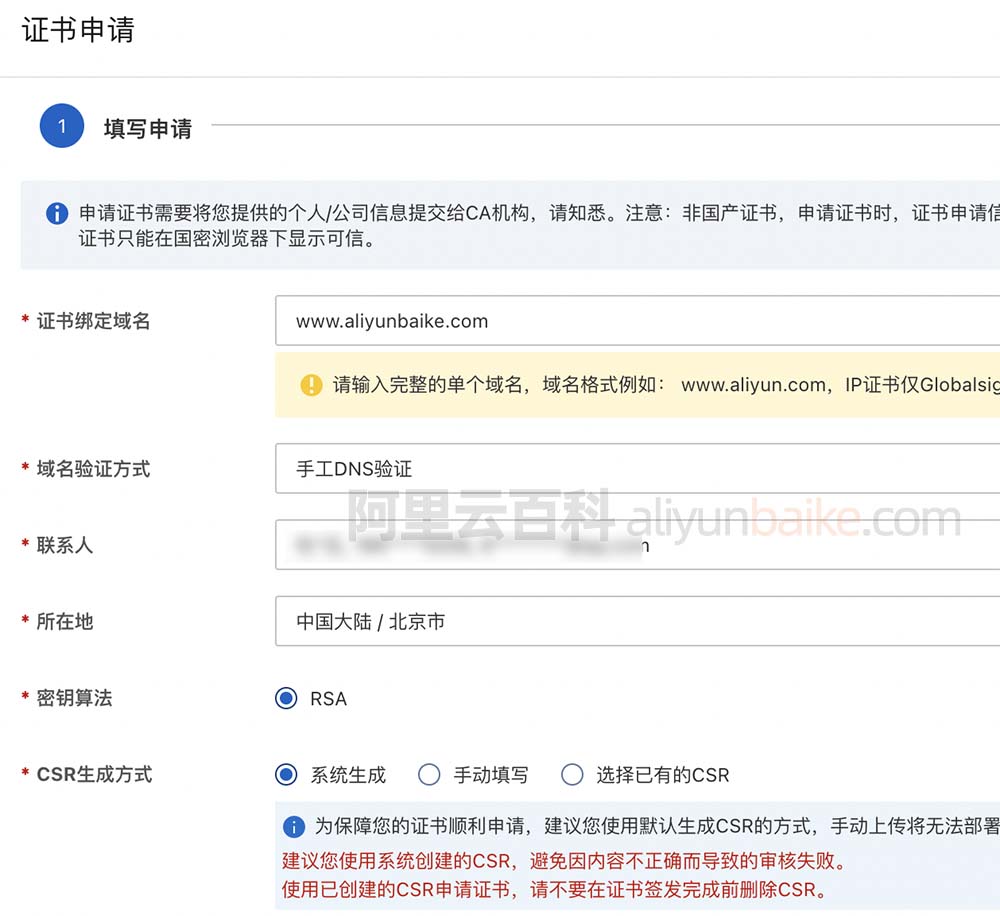
Task: Click the blue info icon in the top notice
Action: 58,214
